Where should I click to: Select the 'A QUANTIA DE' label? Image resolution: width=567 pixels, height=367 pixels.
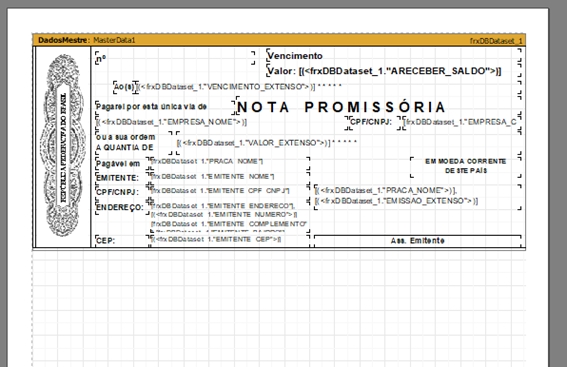coord(125,148)
